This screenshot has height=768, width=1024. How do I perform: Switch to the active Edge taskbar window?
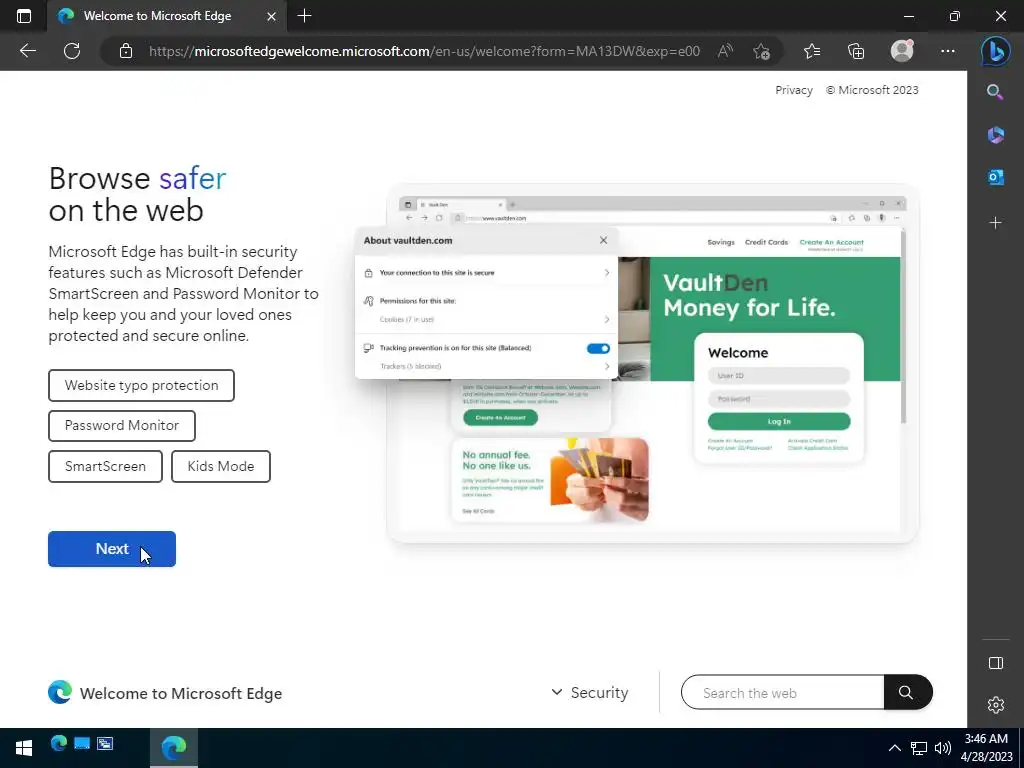point(174,748)
